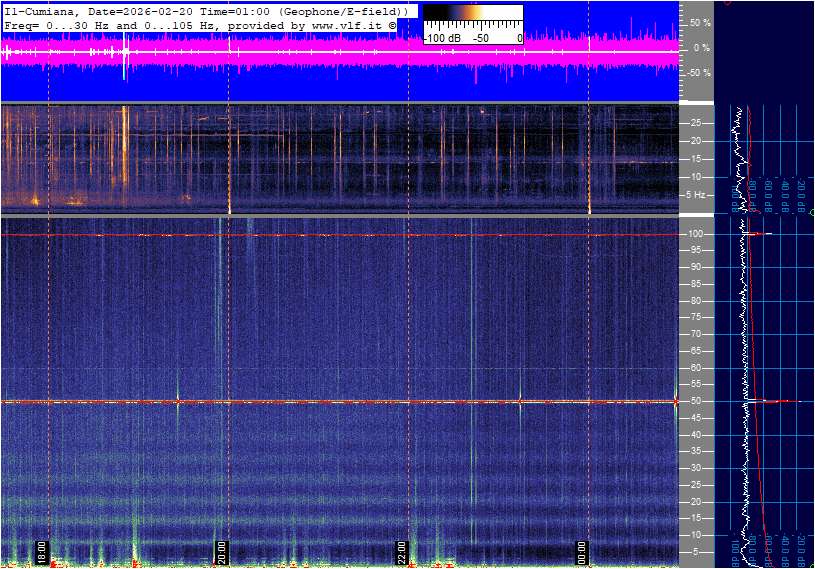815x569 pixels.
Task: Click the -50 % amplitude label
Action: (697, 73)
